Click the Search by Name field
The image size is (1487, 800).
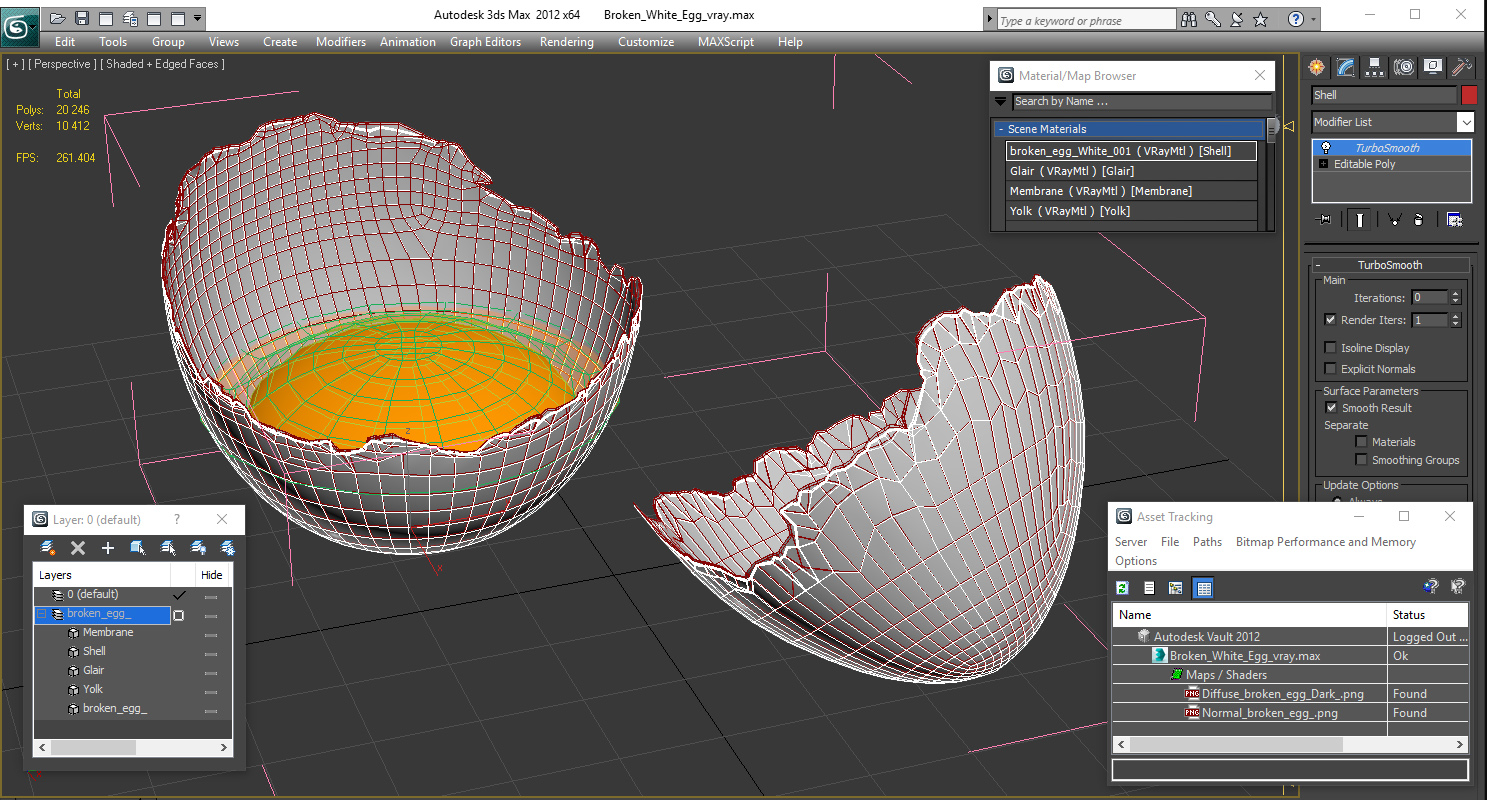1142,101
